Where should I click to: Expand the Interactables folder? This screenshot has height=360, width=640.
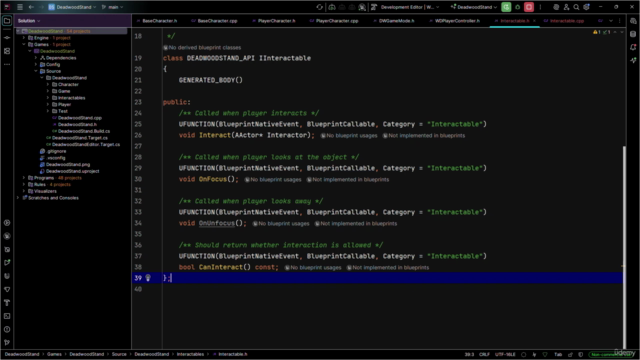48,98
